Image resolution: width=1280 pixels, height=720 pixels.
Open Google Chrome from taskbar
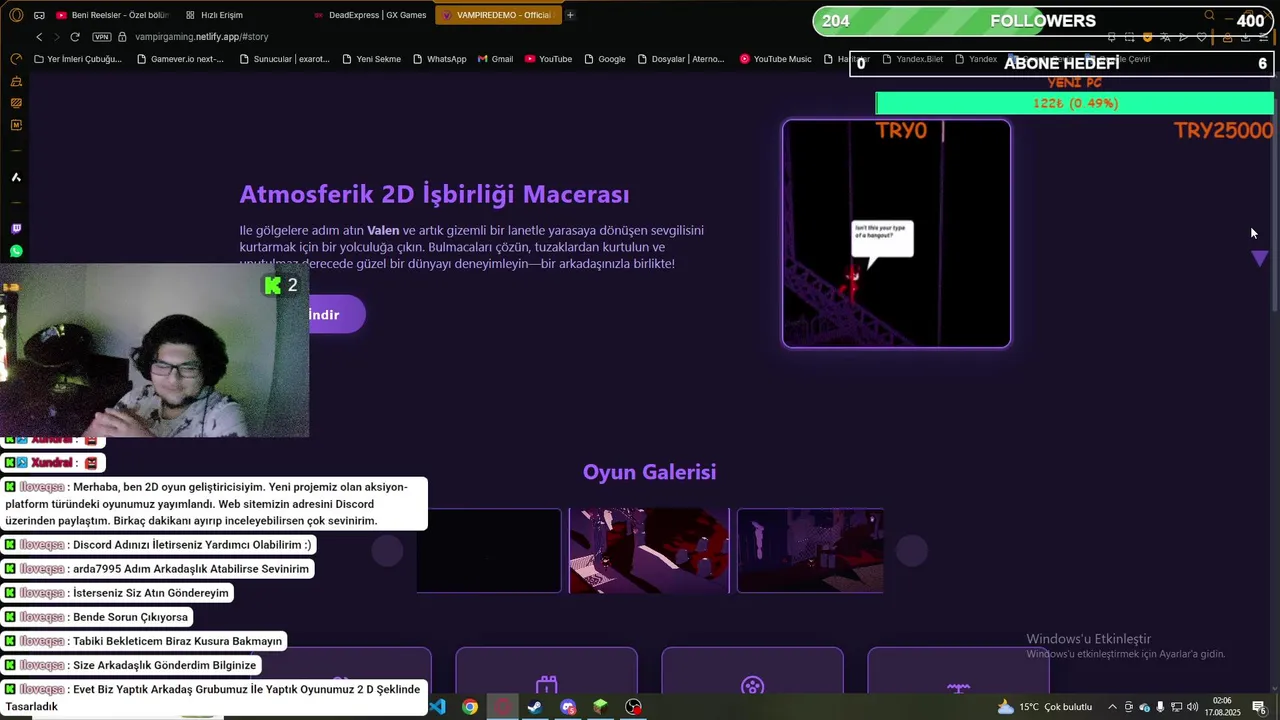[x=470, y=707]
